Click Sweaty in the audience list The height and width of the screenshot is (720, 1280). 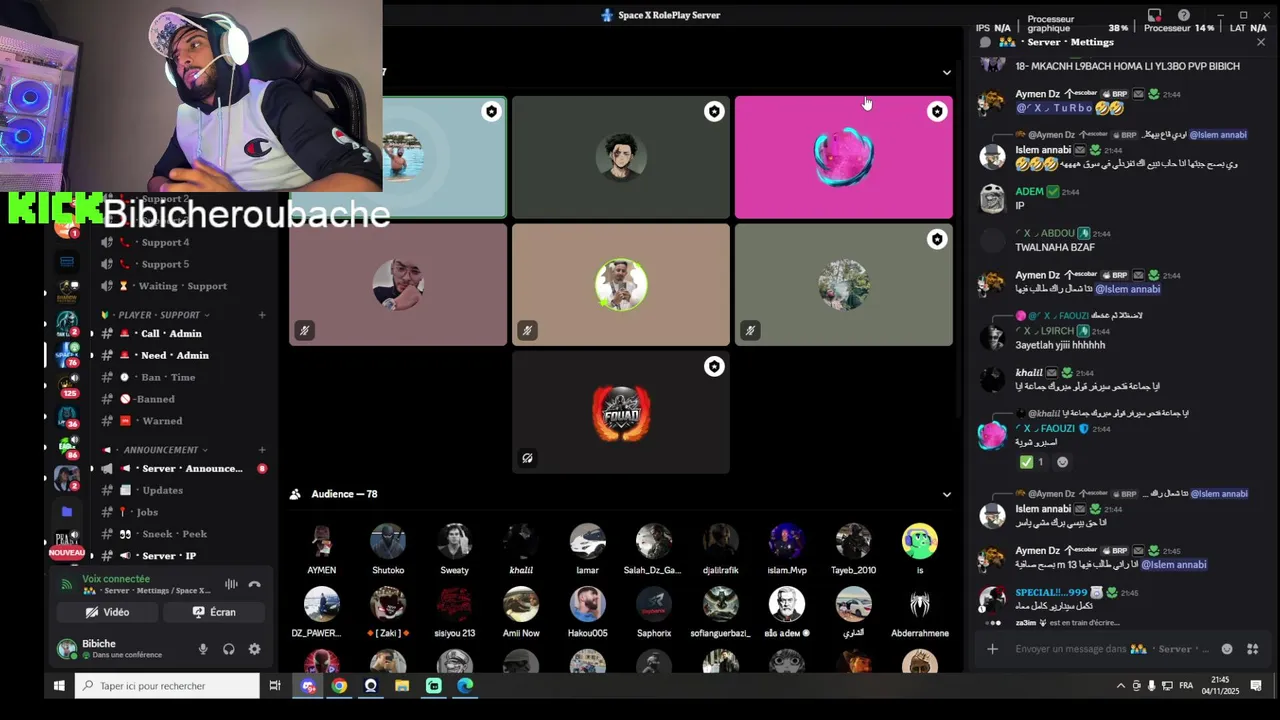(454, 550)
